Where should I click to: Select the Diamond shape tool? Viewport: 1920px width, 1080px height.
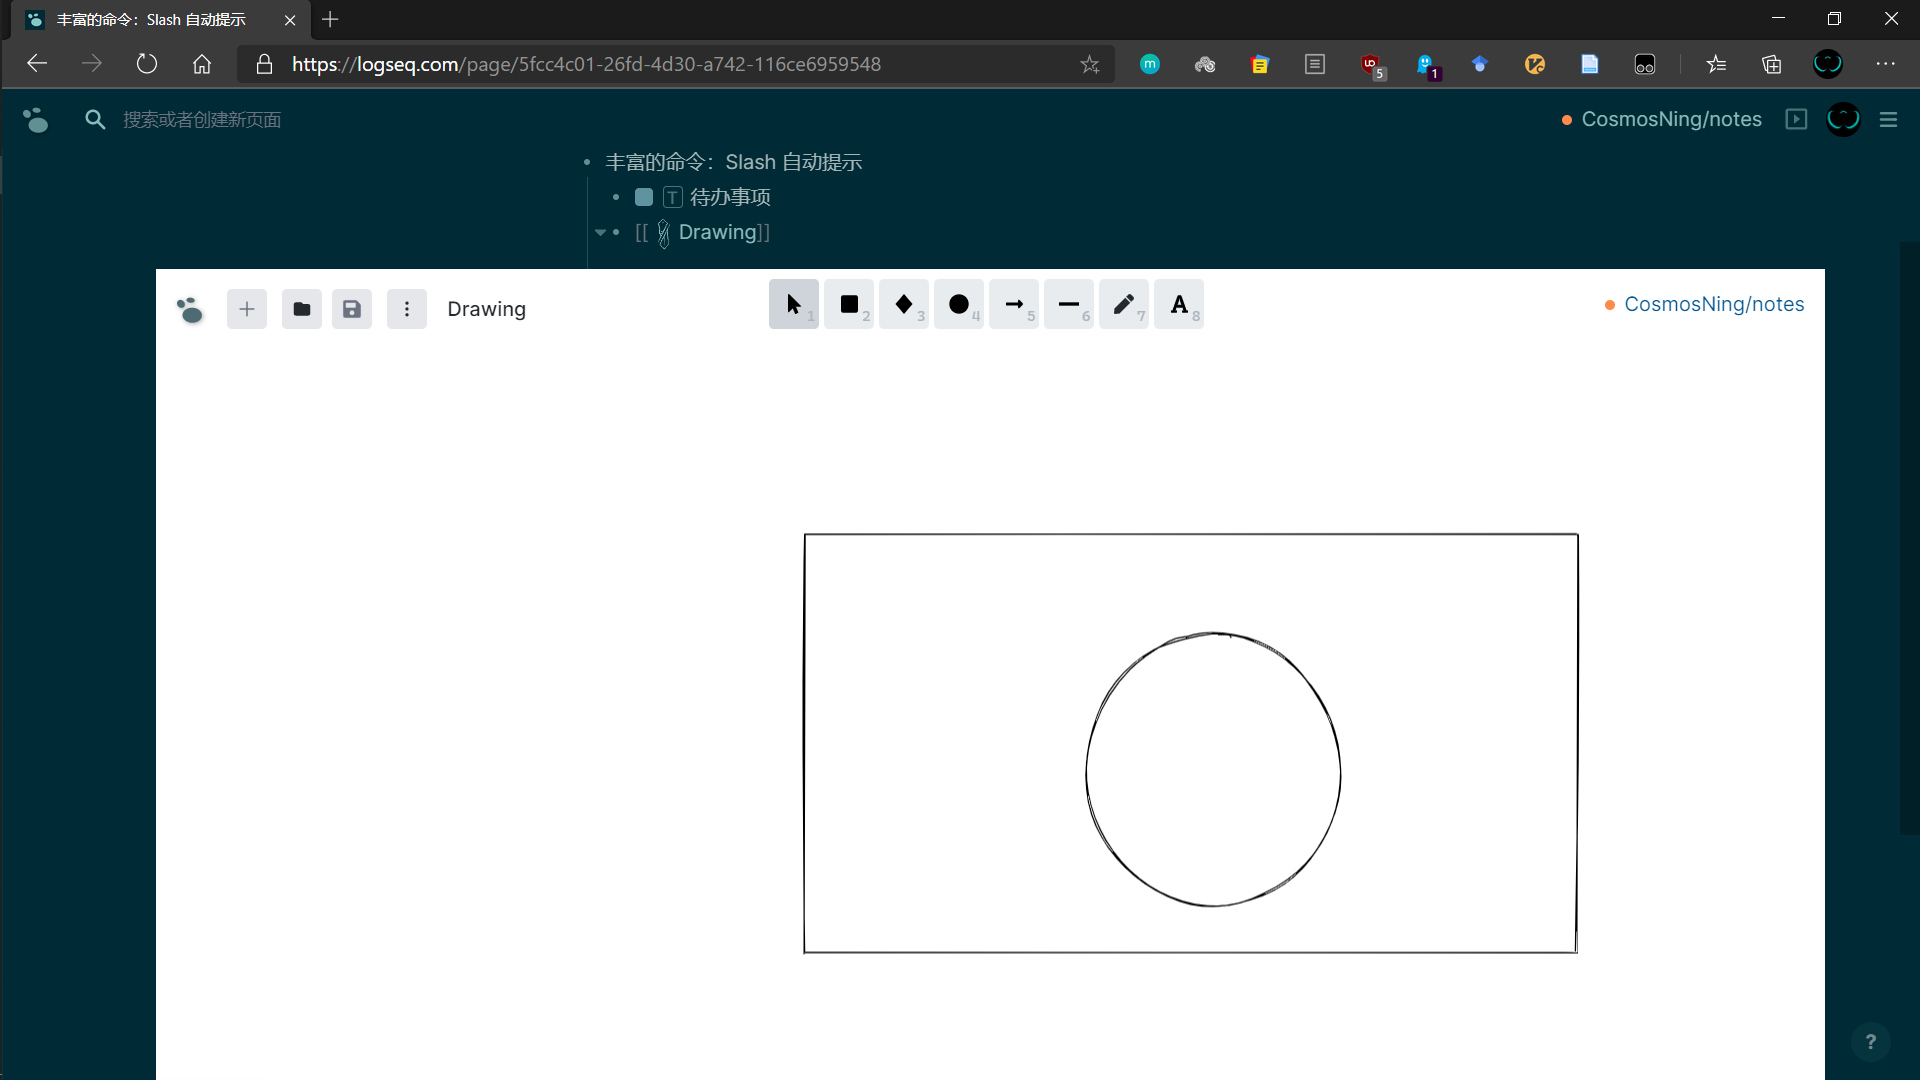[904, 305]
